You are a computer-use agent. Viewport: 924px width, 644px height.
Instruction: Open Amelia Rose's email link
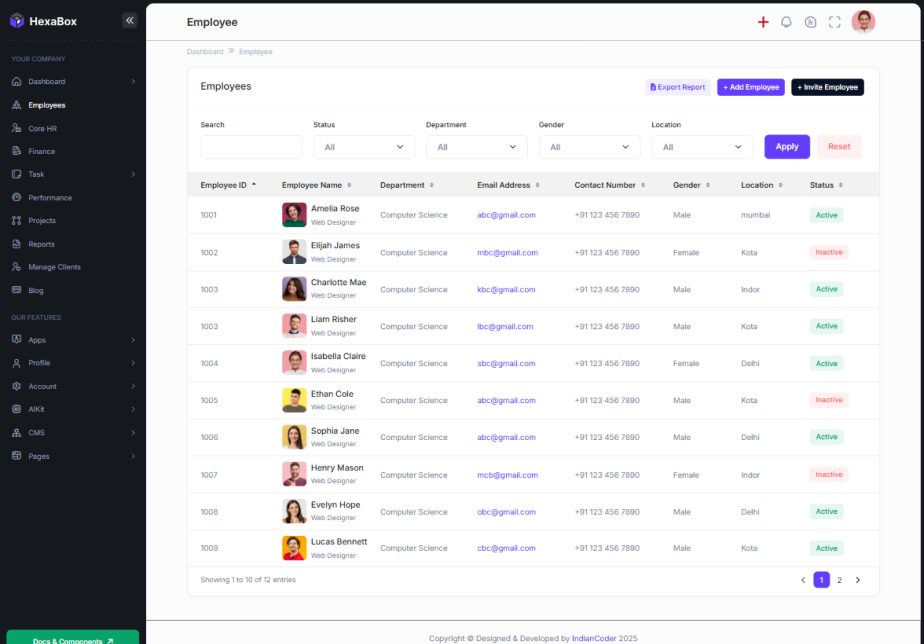pos(506,215)
